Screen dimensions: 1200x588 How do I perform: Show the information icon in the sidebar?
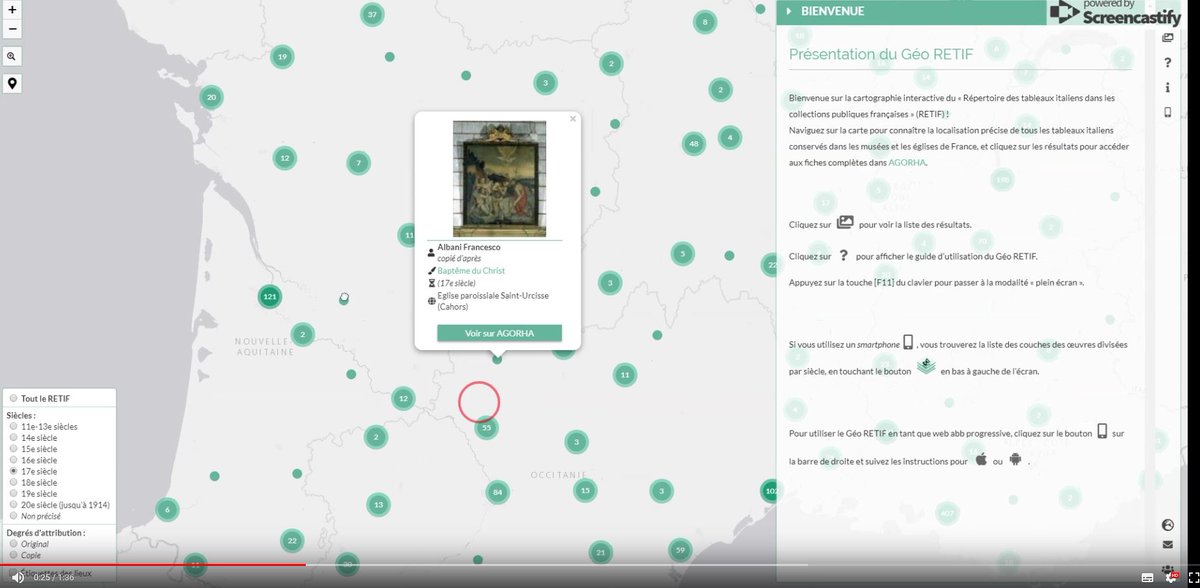click(x=1167, y=88)
